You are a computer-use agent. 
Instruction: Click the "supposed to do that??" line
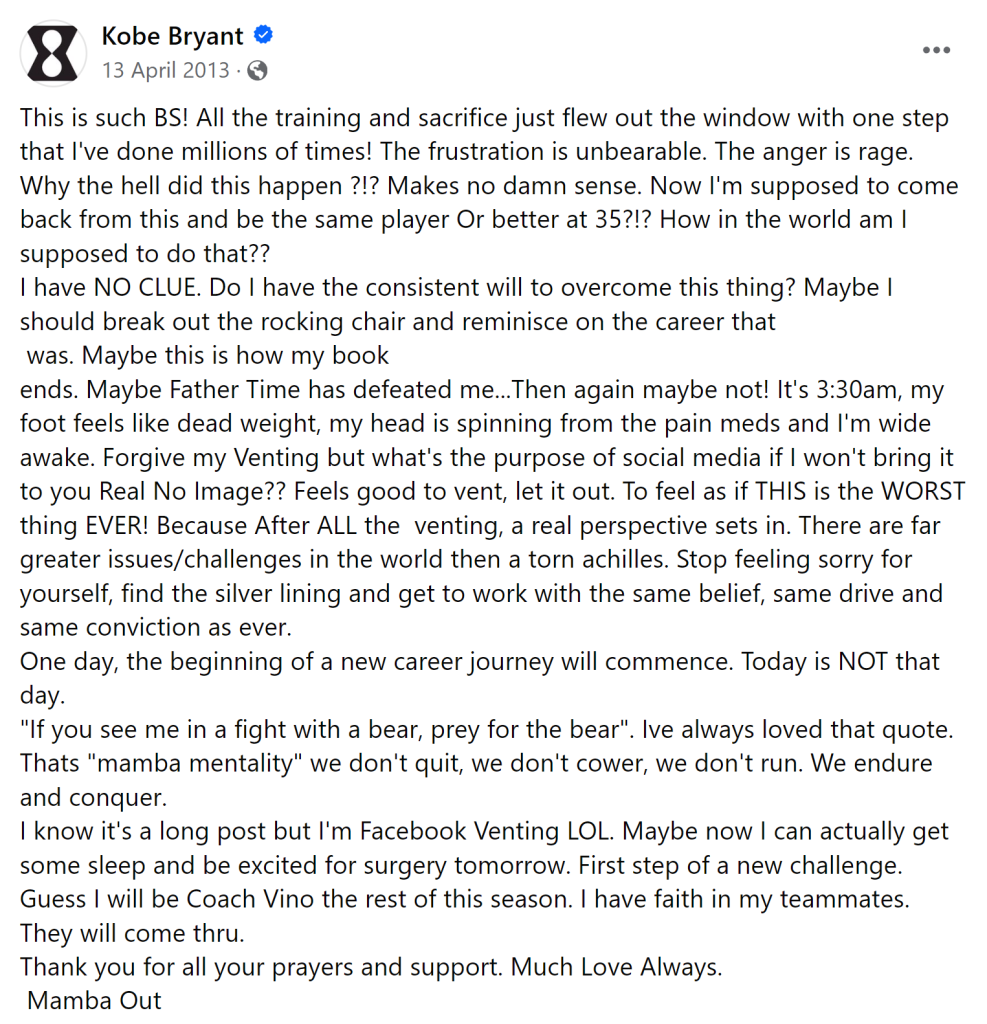(145, 254)
